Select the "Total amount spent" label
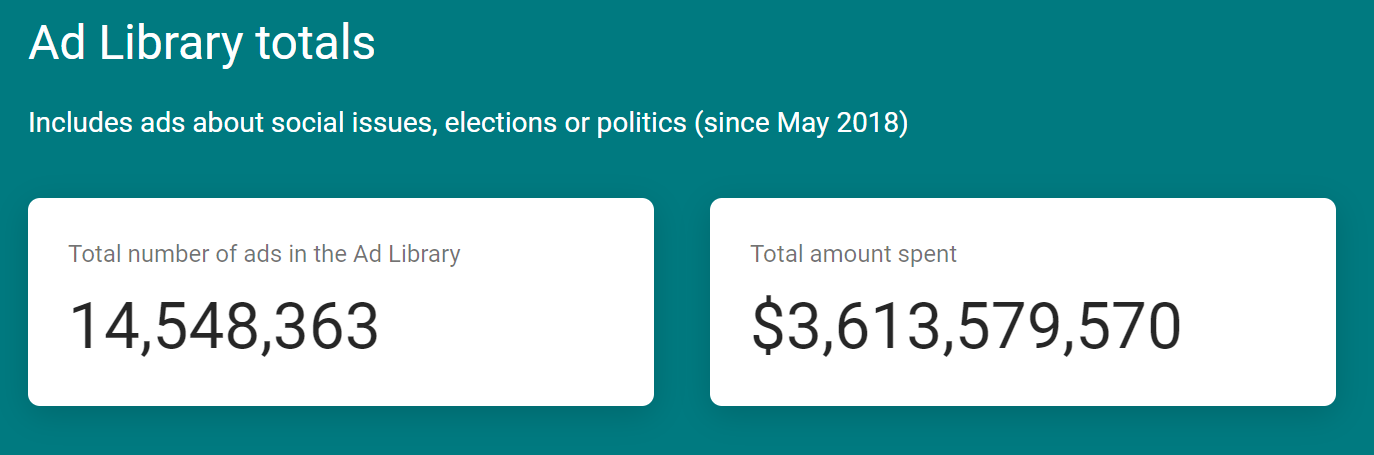Viewport: 1374px width, 455px height. 853,254
